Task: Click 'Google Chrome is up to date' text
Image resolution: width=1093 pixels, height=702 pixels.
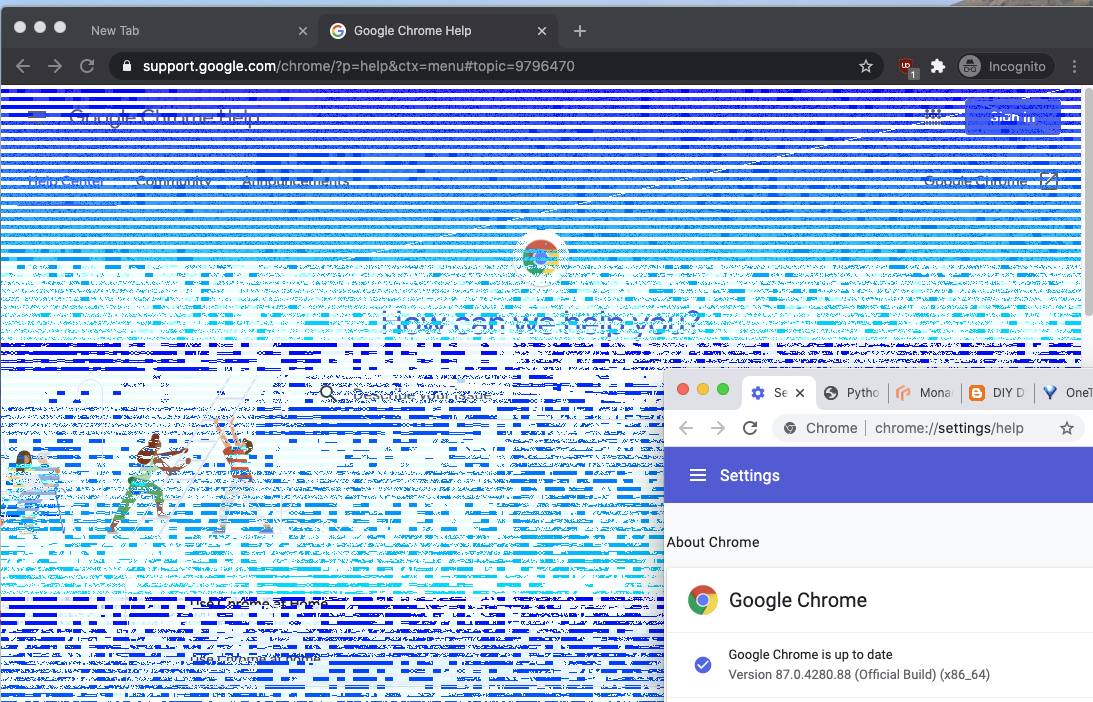Action: tap(811, 655)
